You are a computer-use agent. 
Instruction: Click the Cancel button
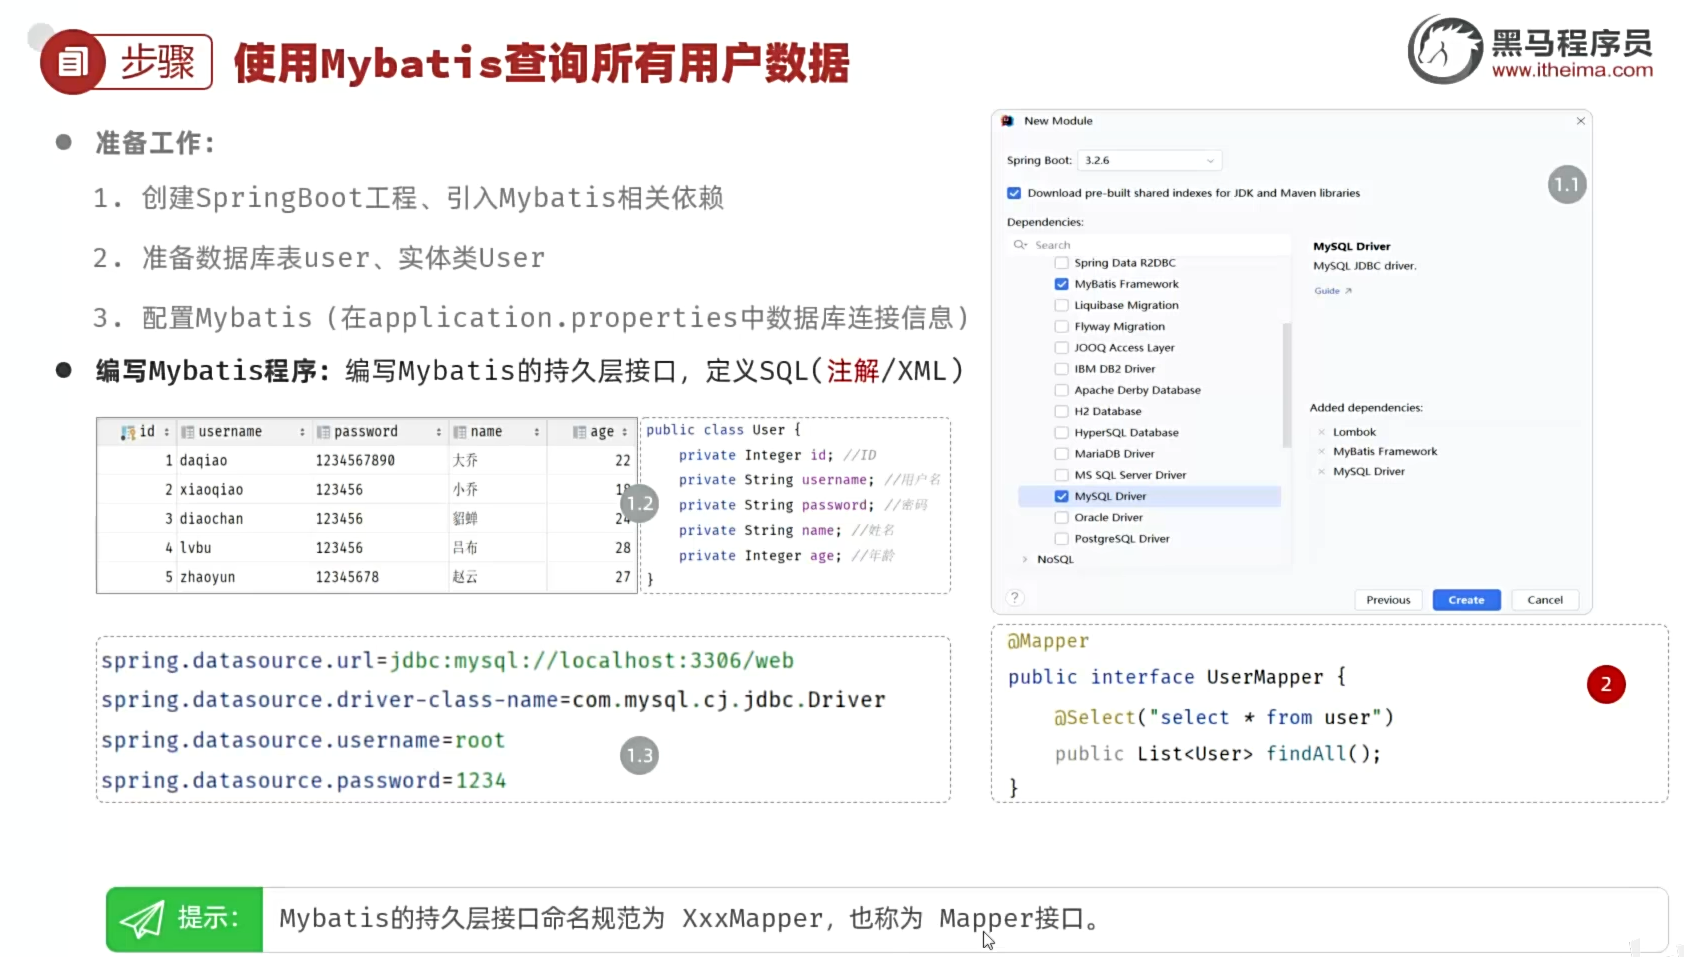(1545, 600)
